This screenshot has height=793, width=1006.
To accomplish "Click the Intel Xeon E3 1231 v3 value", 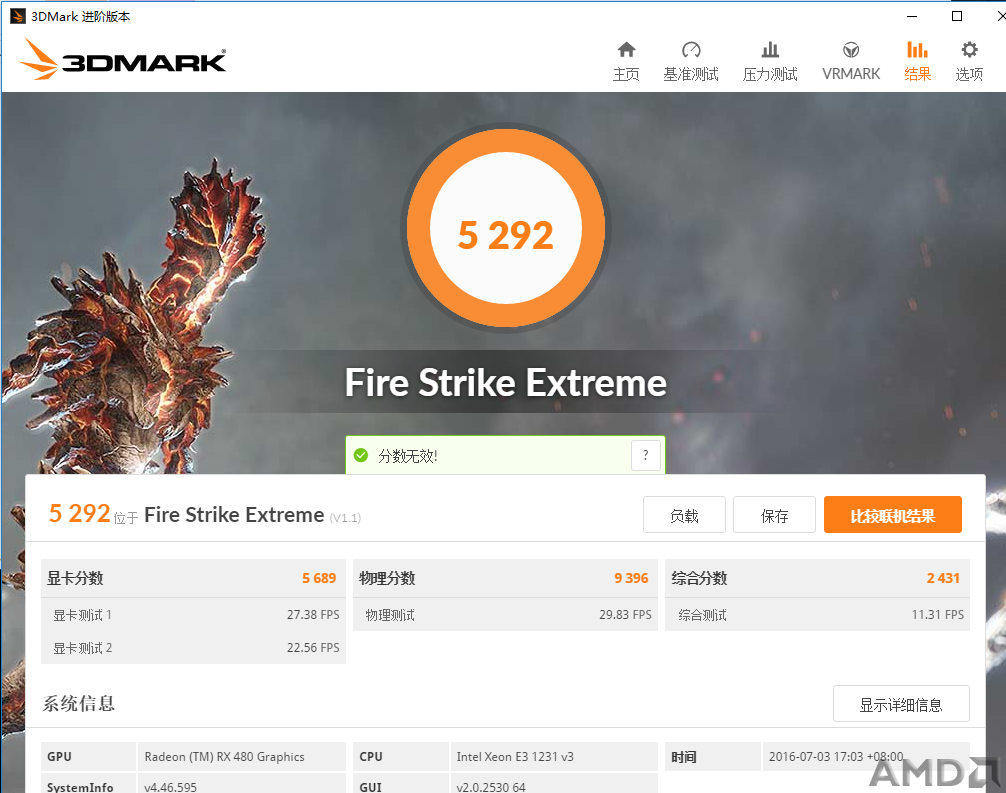I will pos(515,756).
